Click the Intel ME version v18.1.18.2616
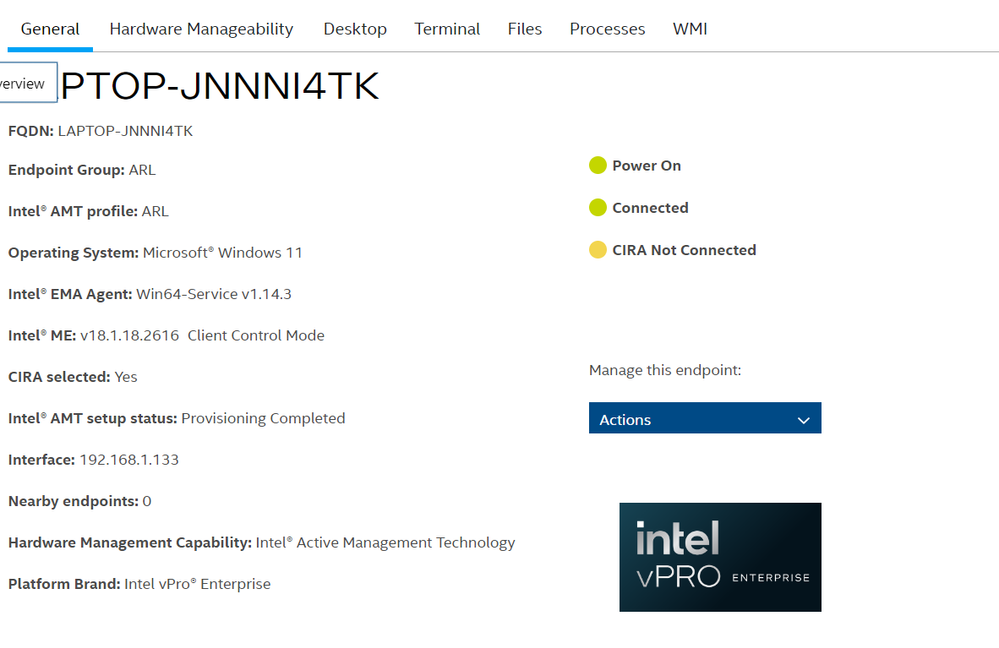The height and width of the screenshot is (648, 999). 129,336
